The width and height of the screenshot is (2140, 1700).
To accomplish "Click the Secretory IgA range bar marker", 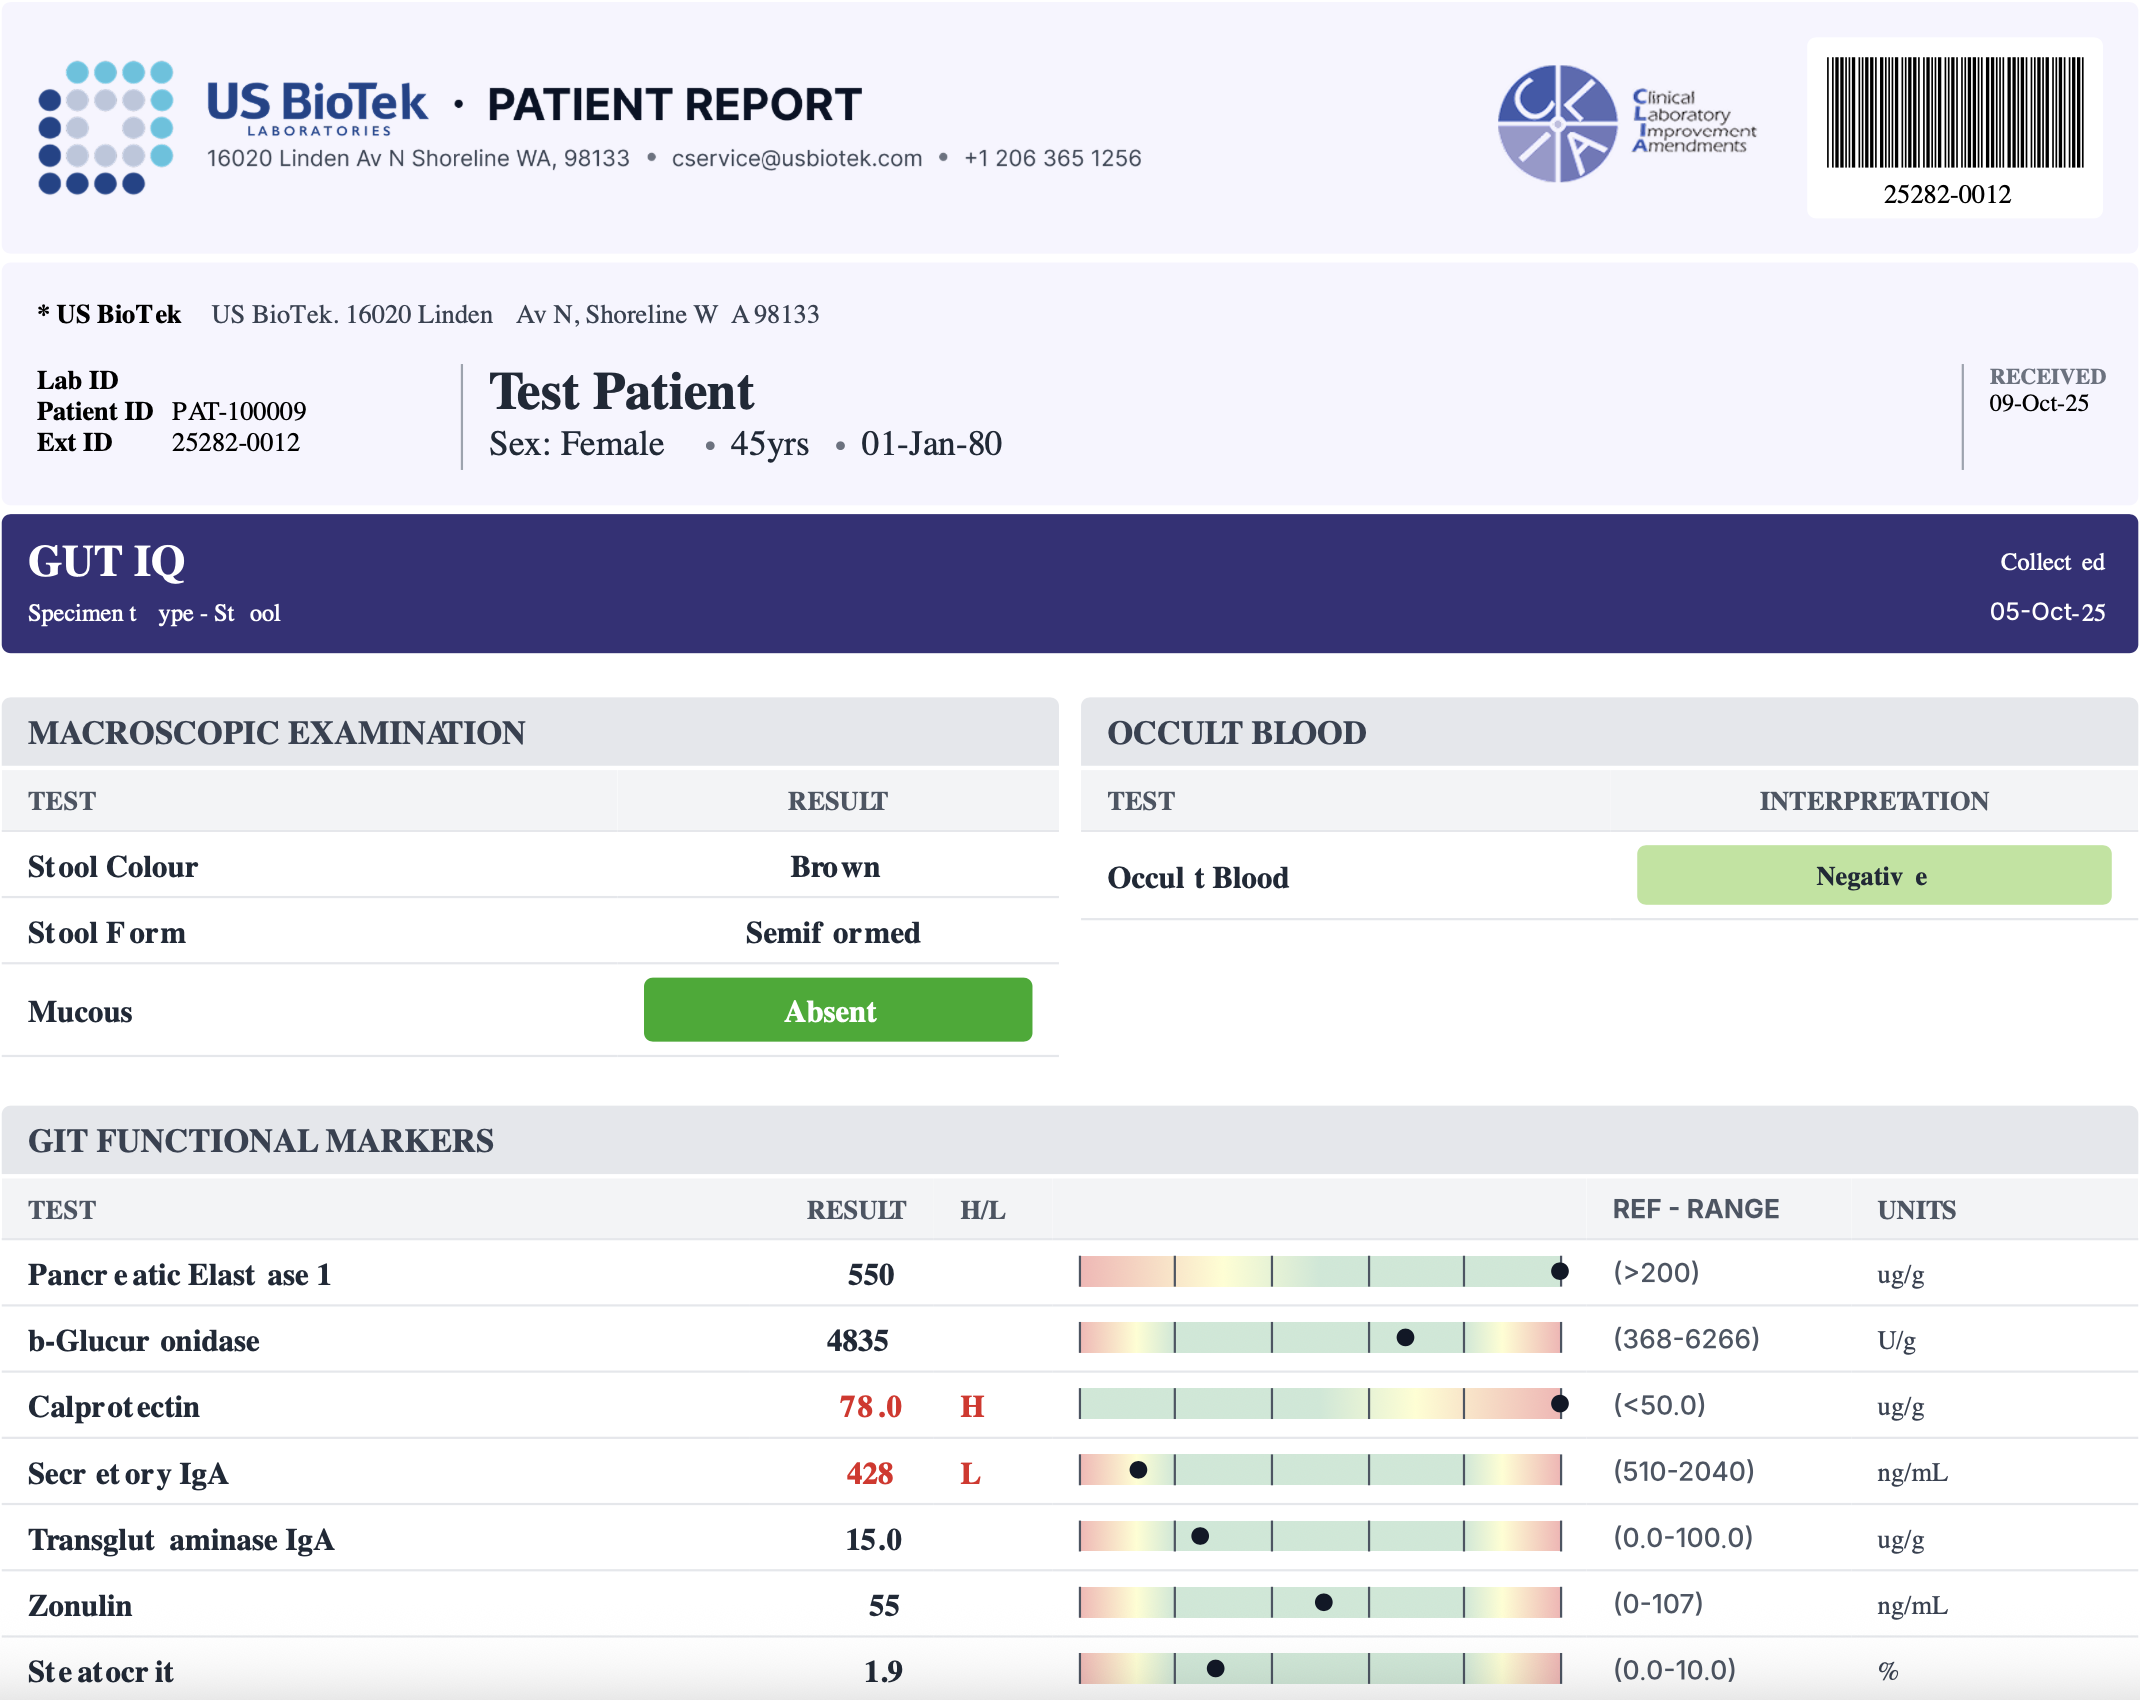I will coord(1138,1470).
